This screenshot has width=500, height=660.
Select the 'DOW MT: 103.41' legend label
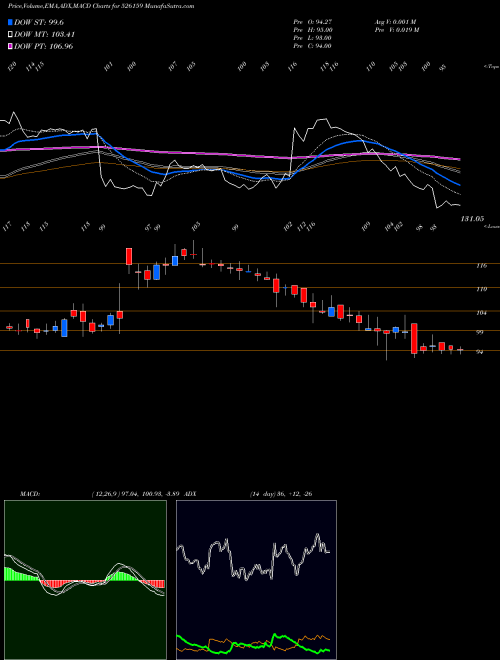[45, 34]
